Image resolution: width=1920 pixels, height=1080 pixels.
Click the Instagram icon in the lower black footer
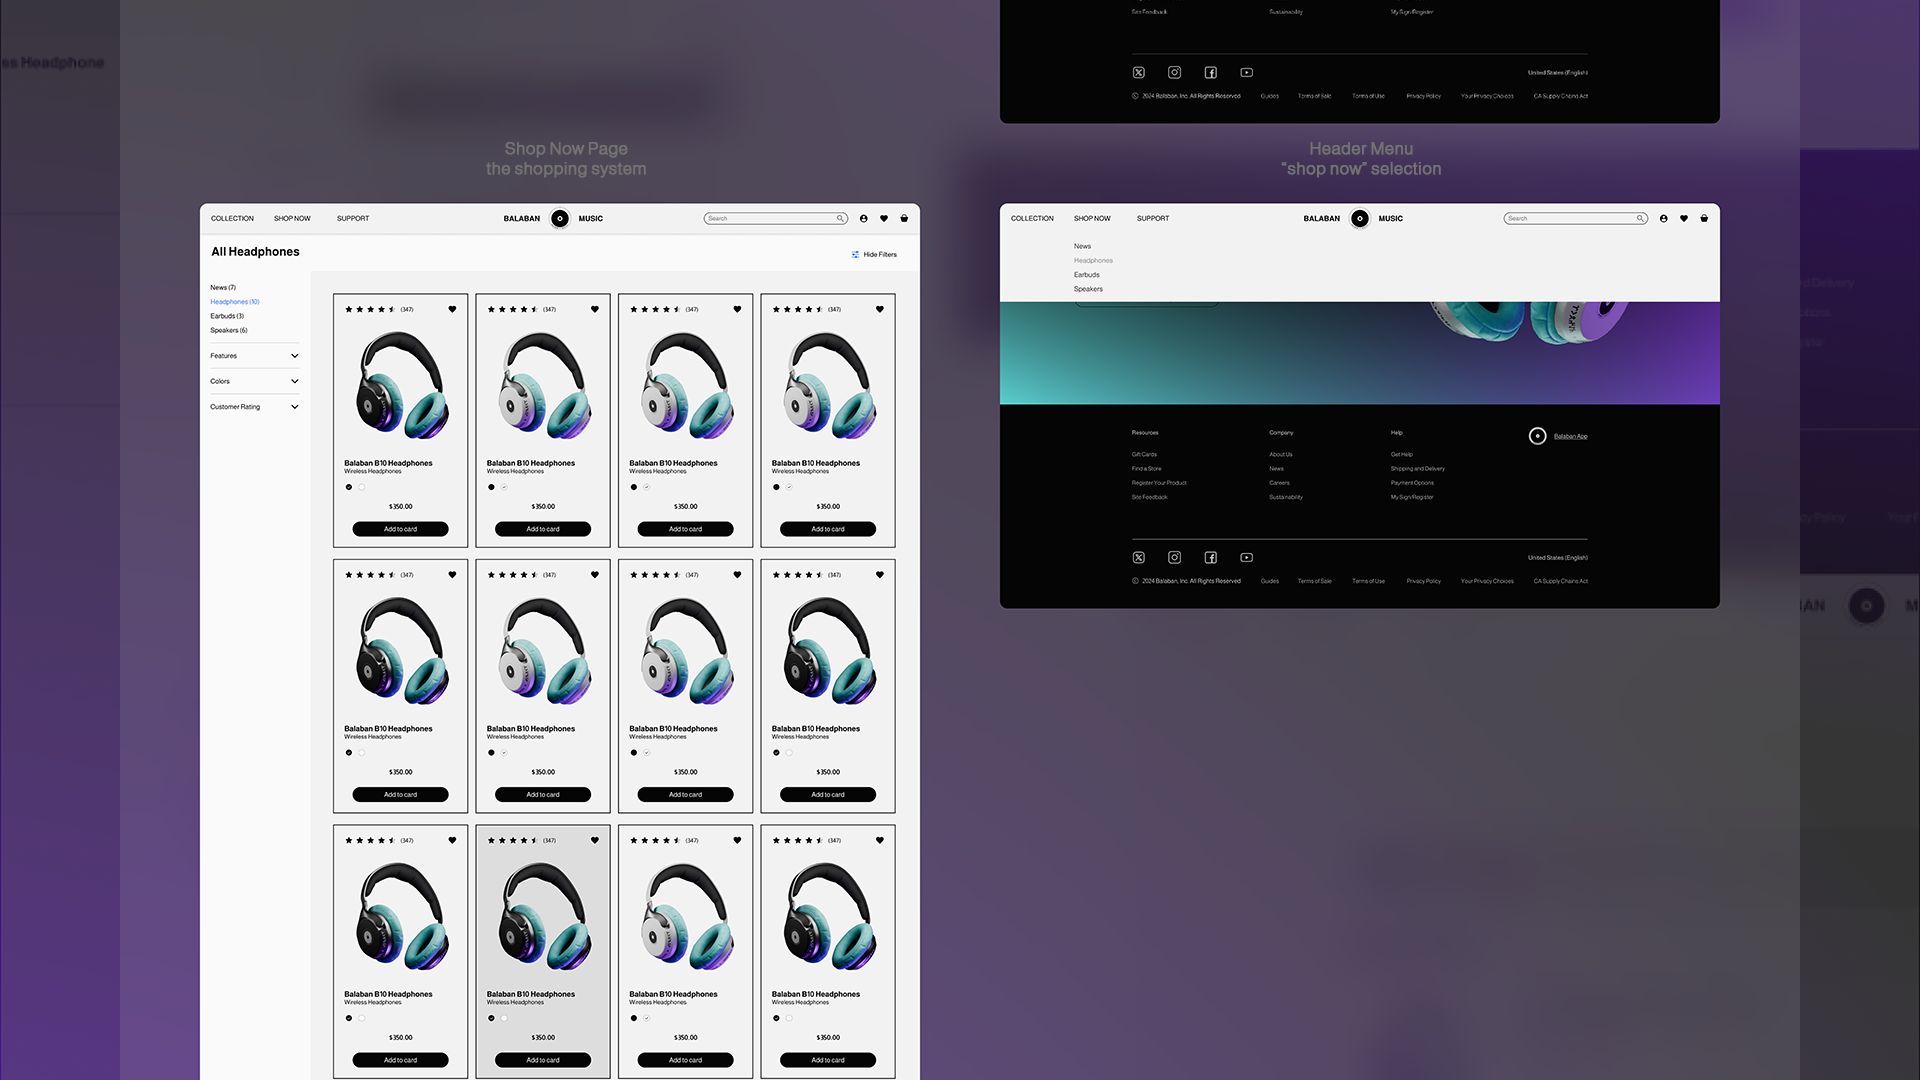(x=1175, y=558)
